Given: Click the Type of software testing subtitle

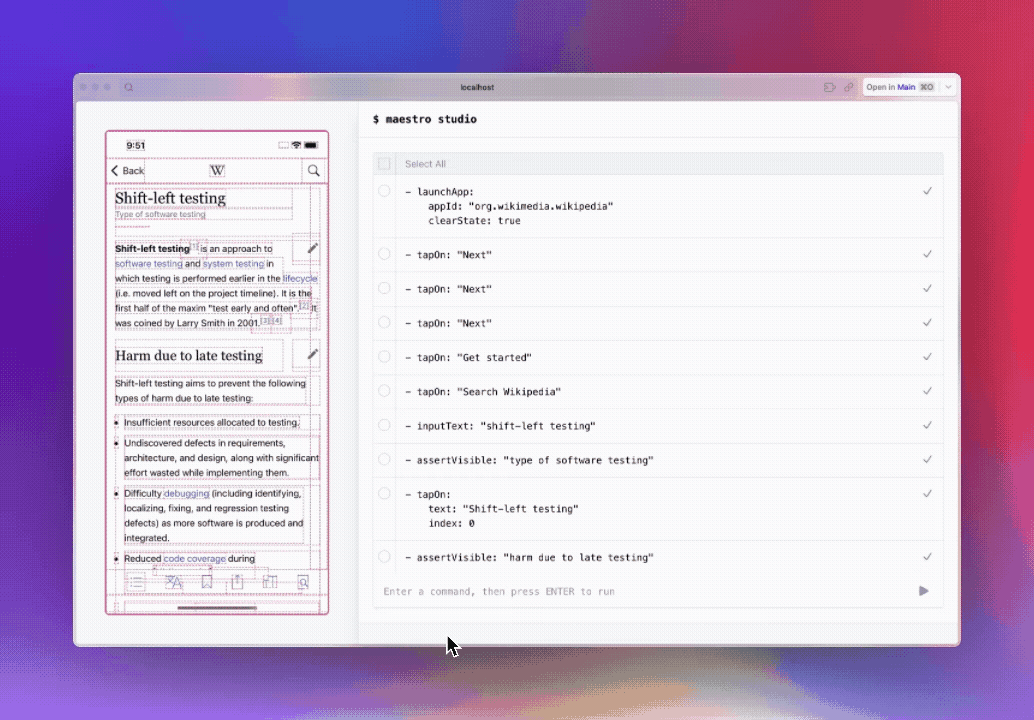Looking at the screenshot, I should [160, 214].
